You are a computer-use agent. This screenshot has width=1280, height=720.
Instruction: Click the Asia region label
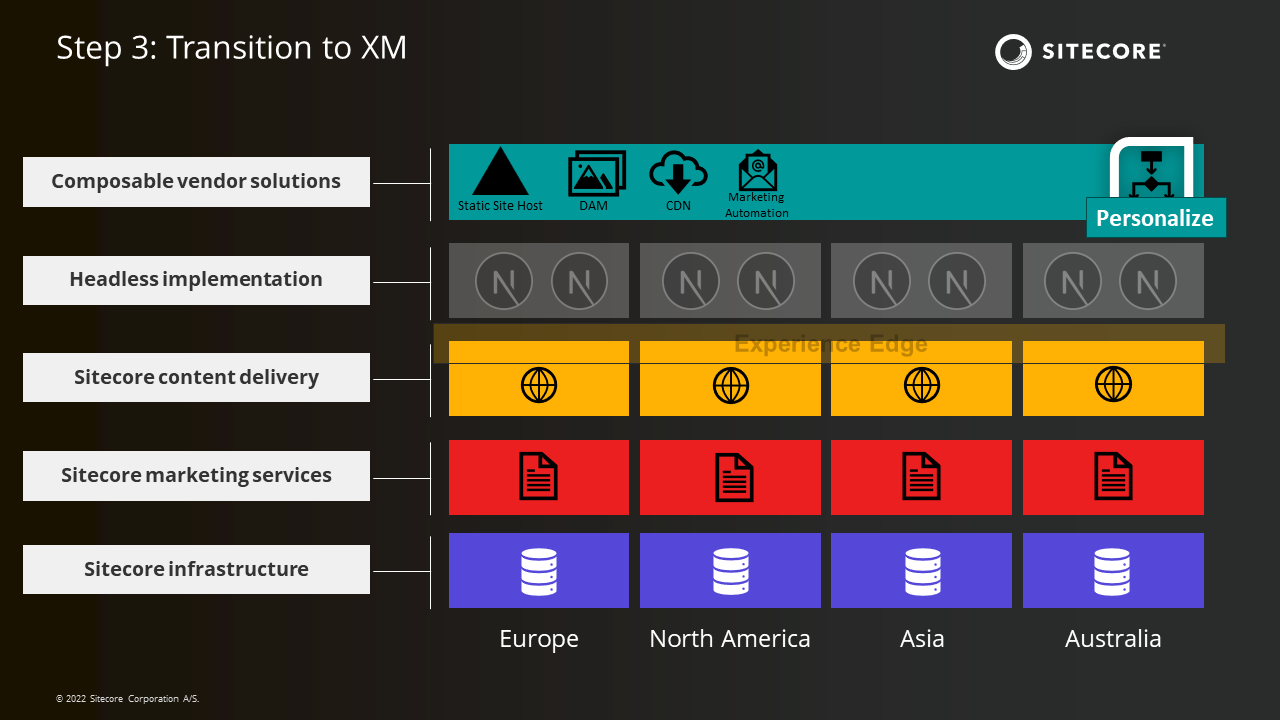click(922, 639)
